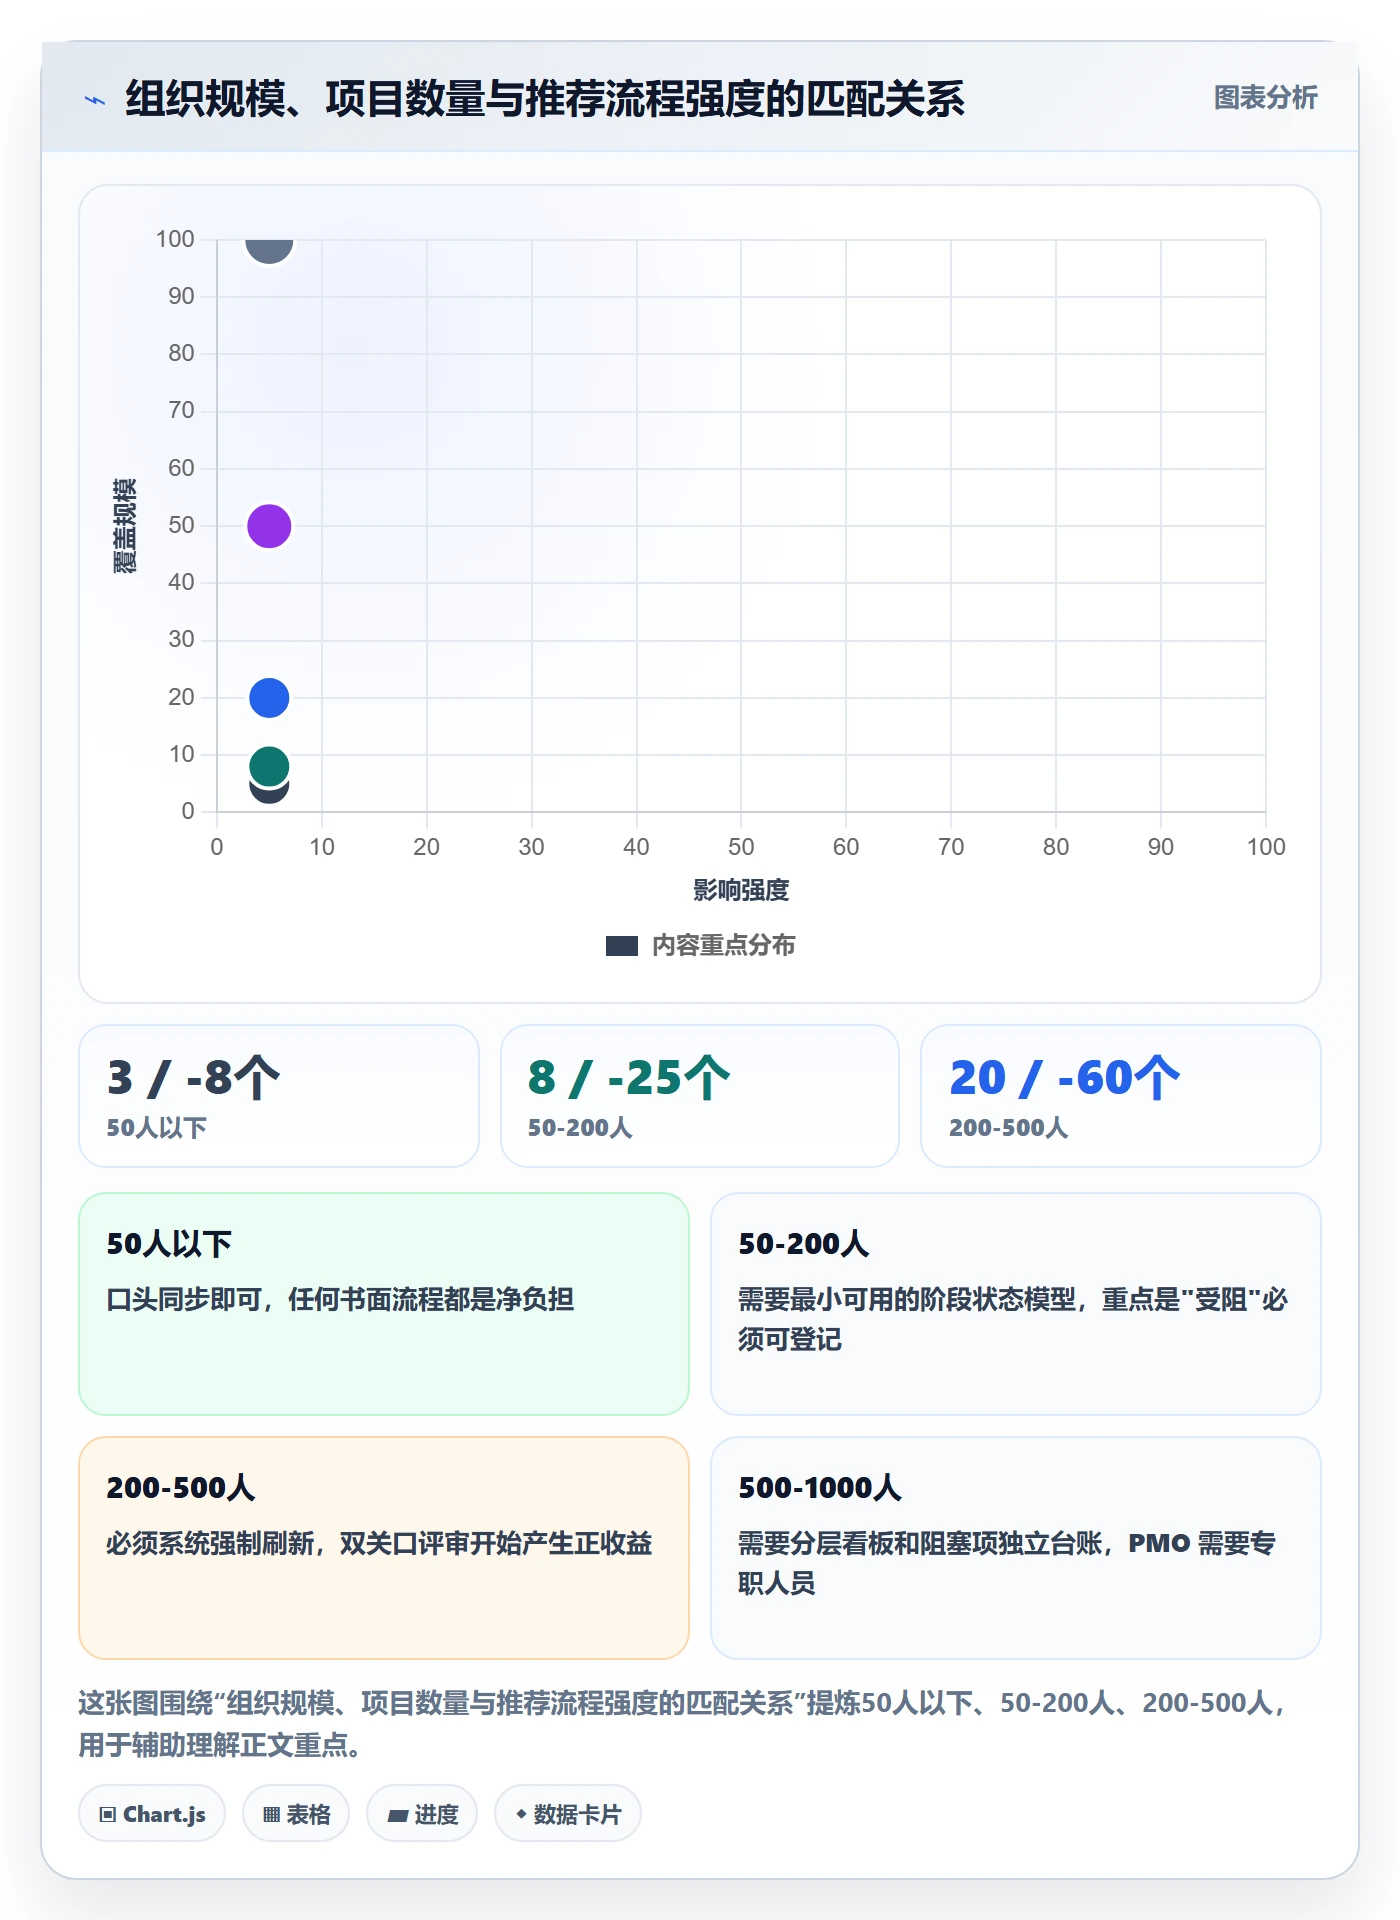The width and height of the screenshot is (1400, 1920).
Task: Click the lightning bolt icon beside the title
Action: pos(95,100)
